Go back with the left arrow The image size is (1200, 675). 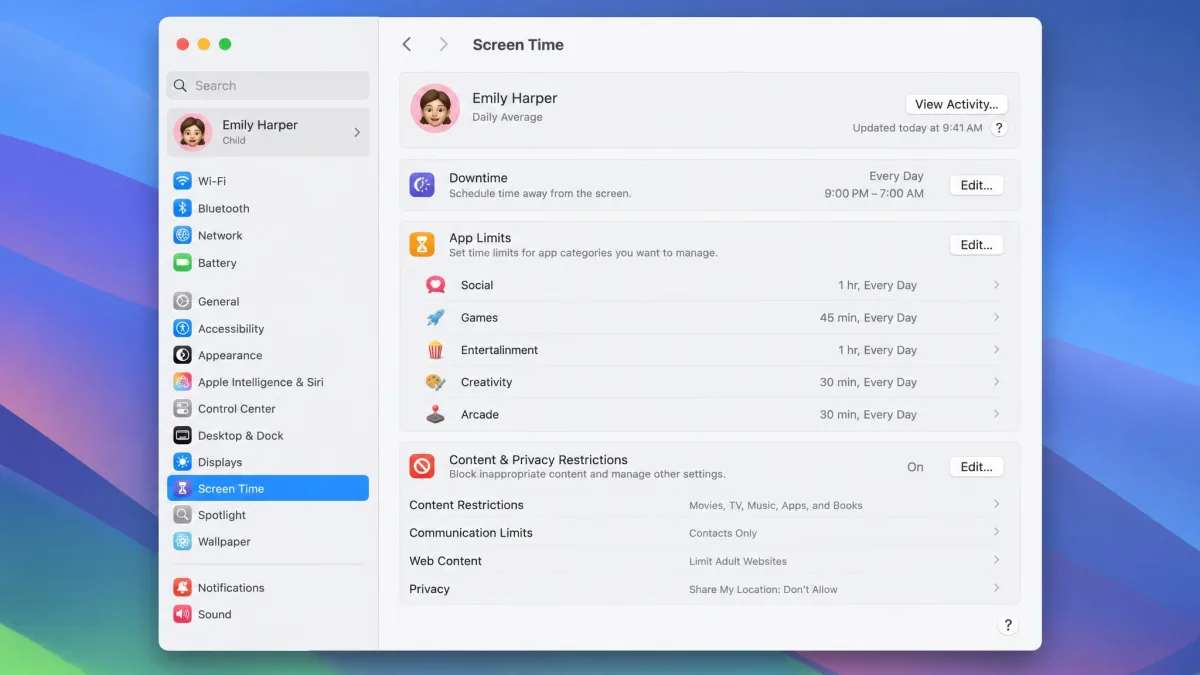(x=407, y=44)
